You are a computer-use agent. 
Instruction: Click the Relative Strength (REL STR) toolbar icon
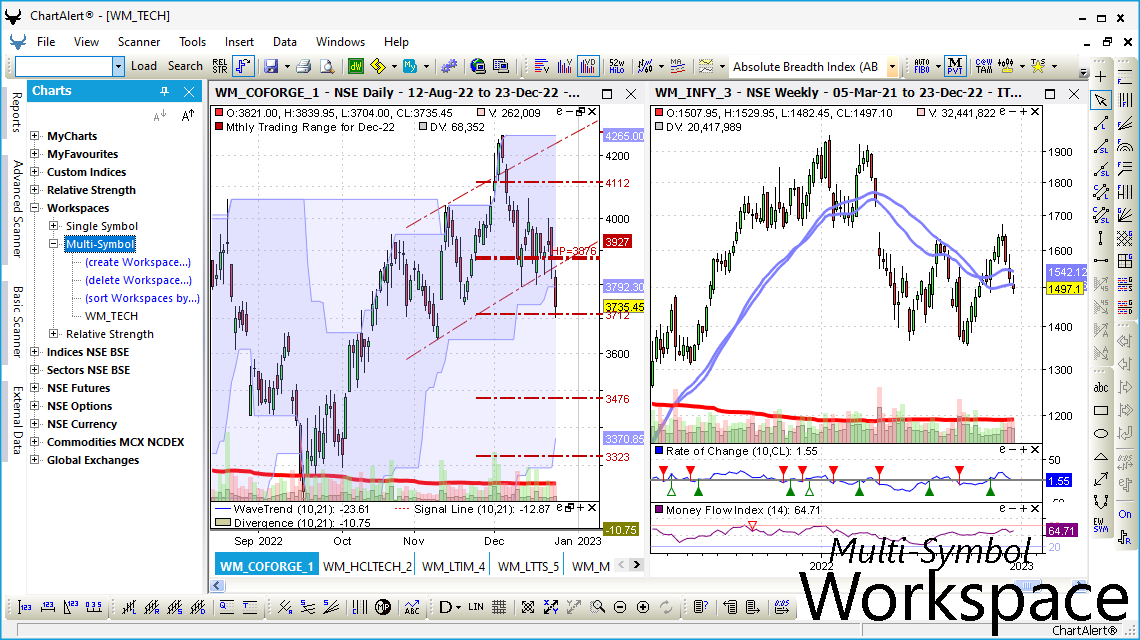[220, 66]
